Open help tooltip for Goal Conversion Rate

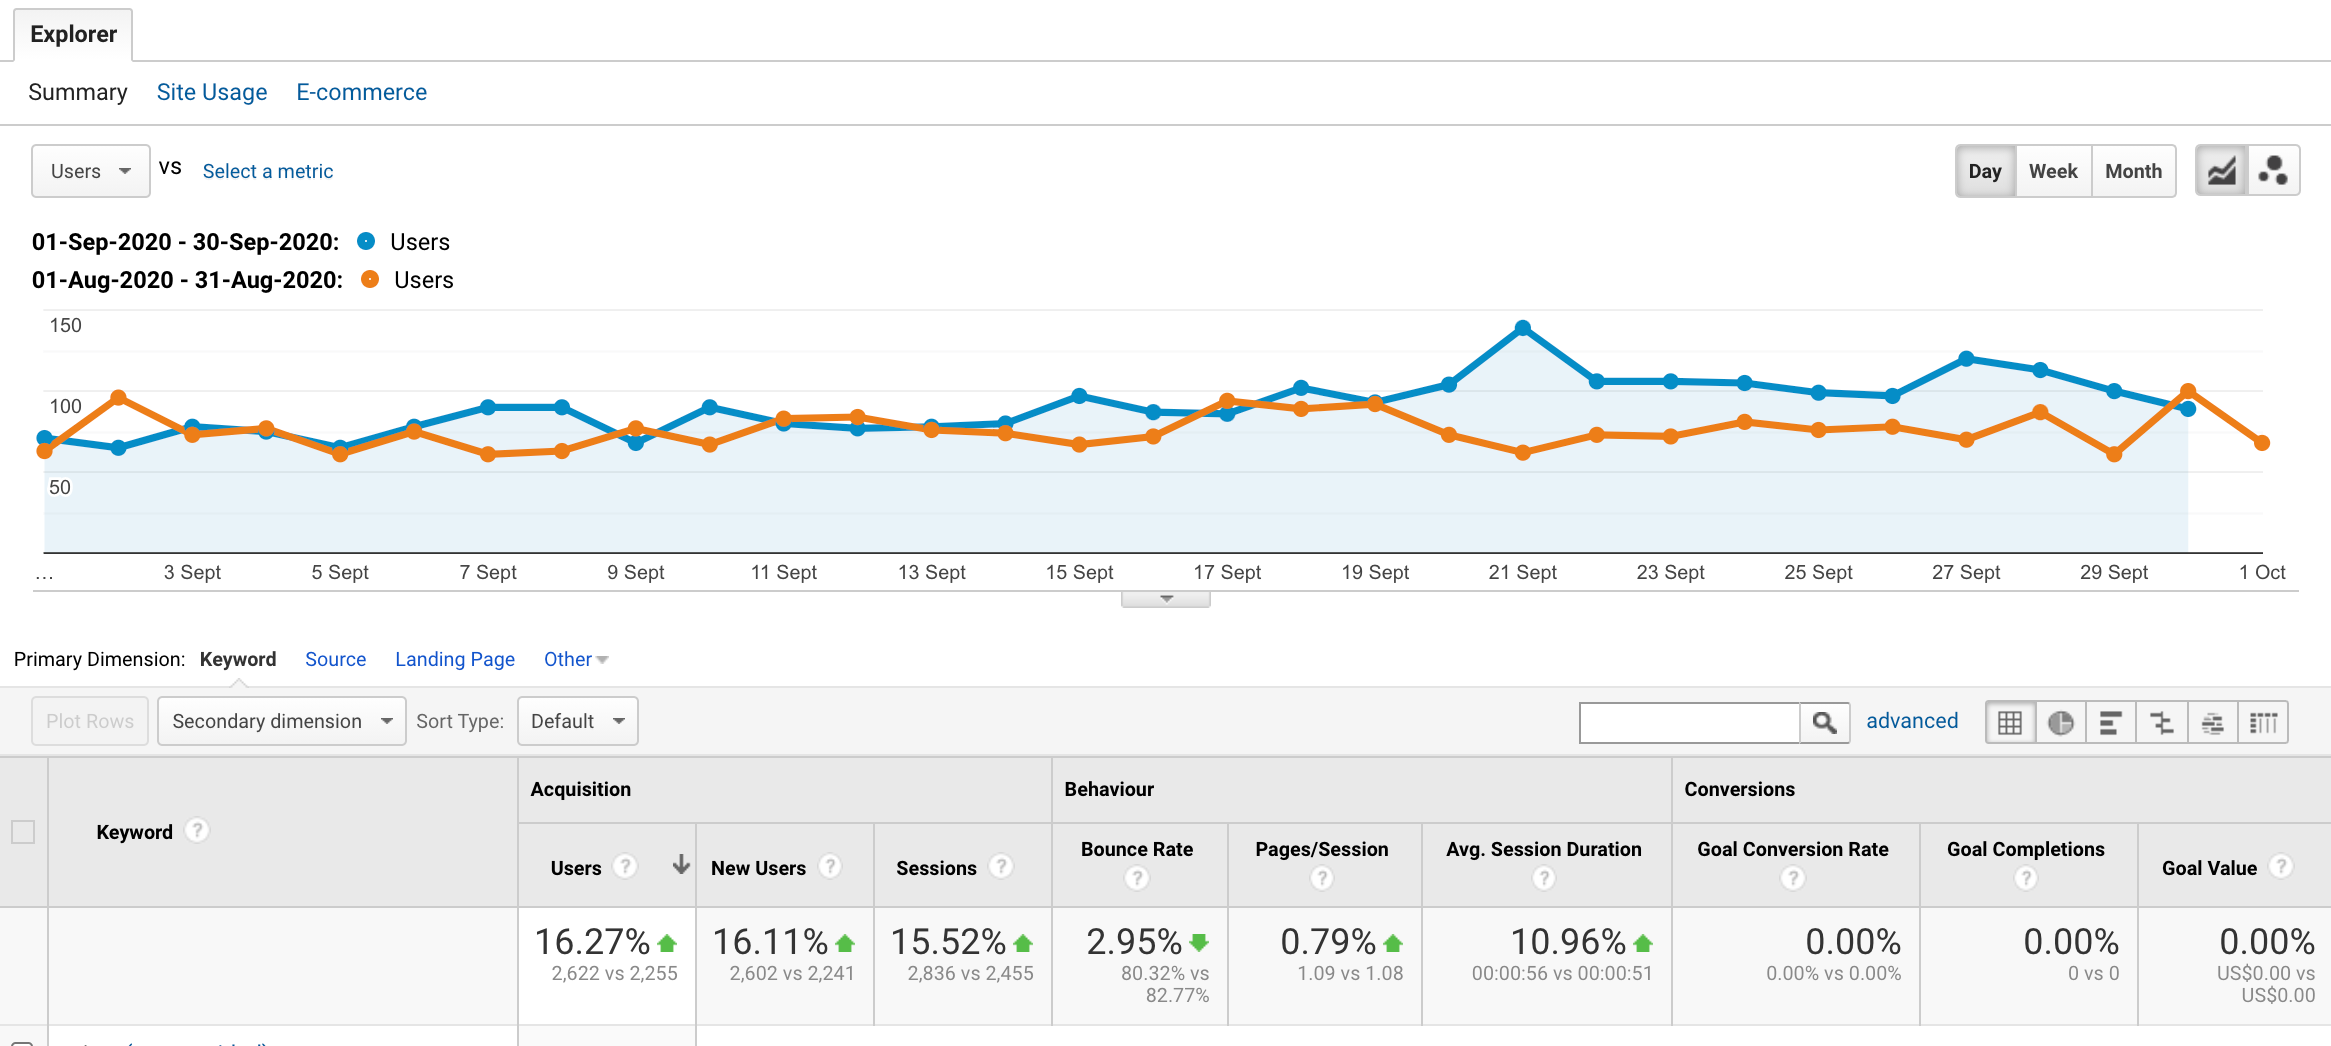1793,878
